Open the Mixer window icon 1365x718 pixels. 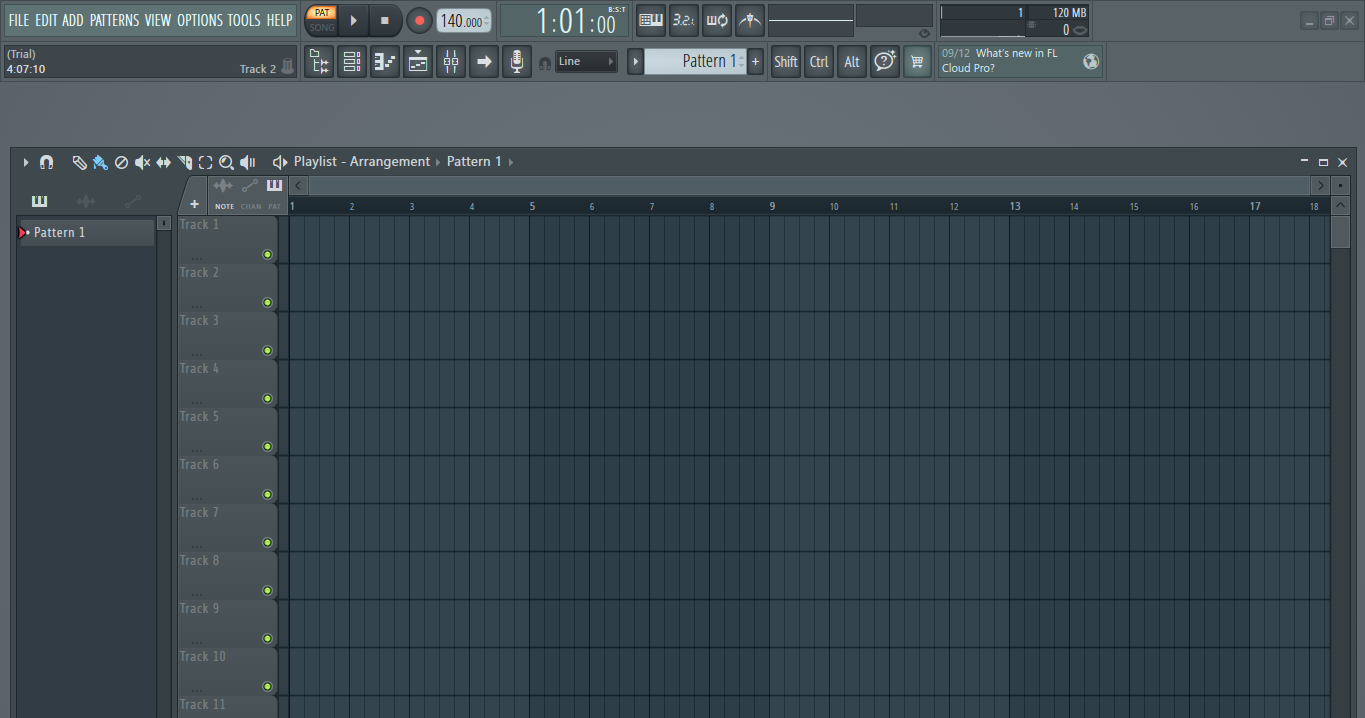pyautogui.click(x=451, y=62)
